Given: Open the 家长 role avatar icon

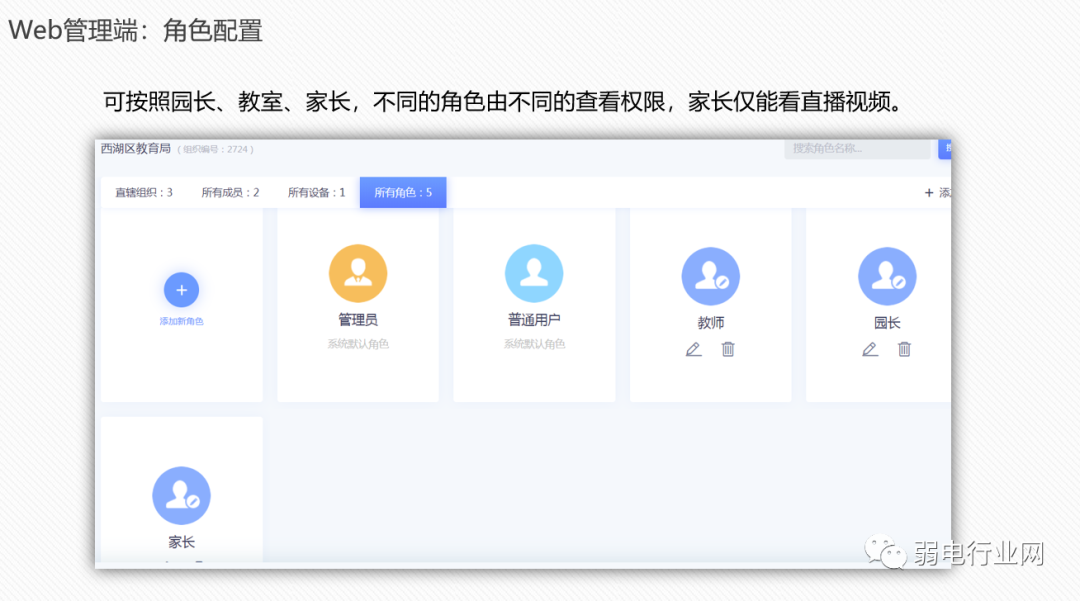Looking at the screenshot, I should [x=181, y=496].
